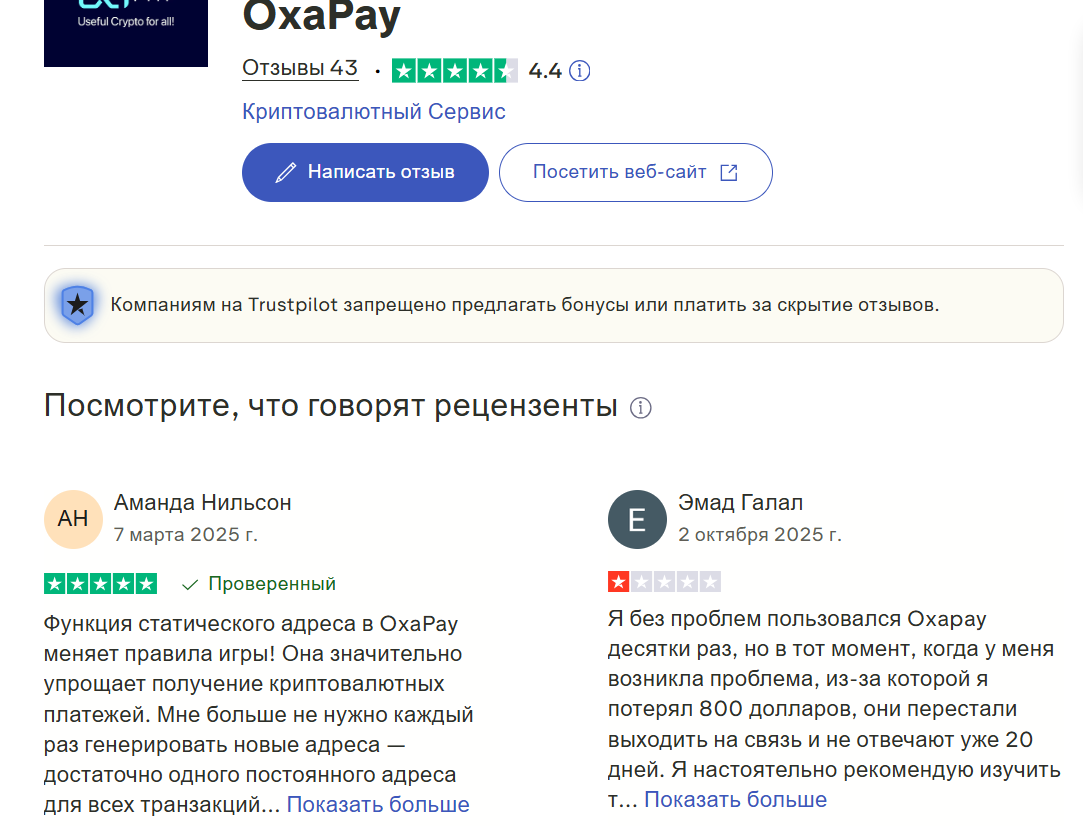
Task: Open the Криптовалютный Сервис category link
Action: pyautogui.click(x=372, y=111)
